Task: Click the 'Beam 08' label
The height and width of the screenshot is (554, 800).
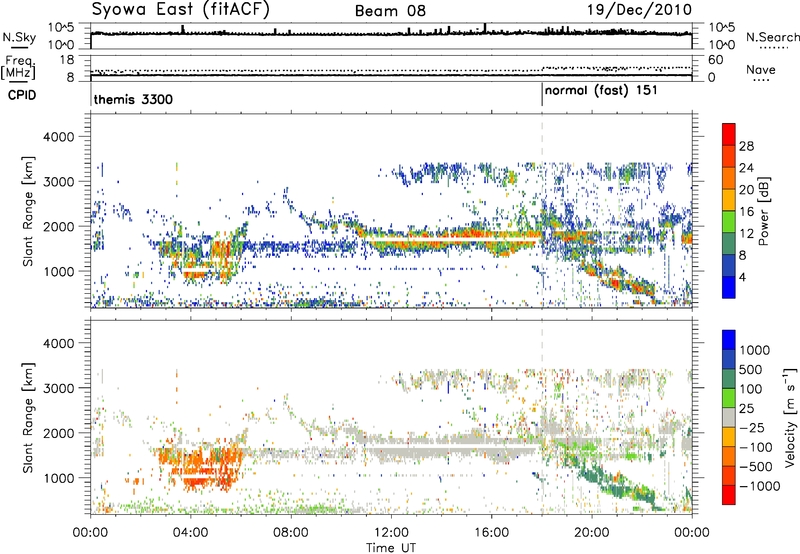Action: [x=390, y=11]
